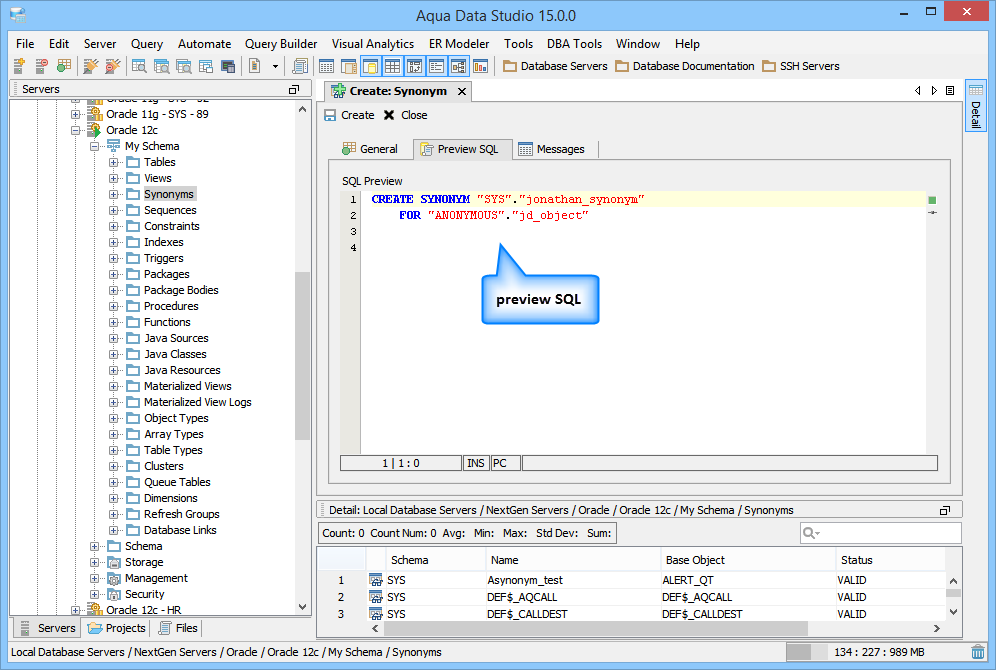Click the Create button
Image resolution: width=996 pixels, height=670 pixels.
(x=349, y=115)
